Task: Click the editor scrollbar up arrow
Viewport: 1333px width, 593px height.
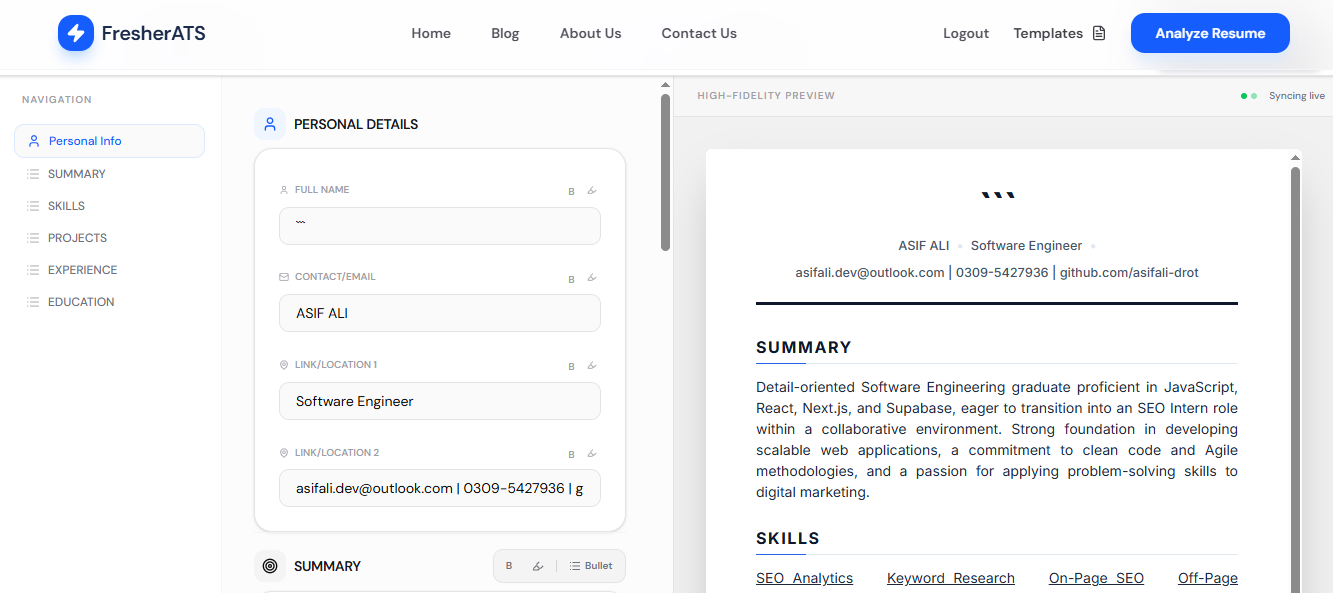Action: click(665, 85)
